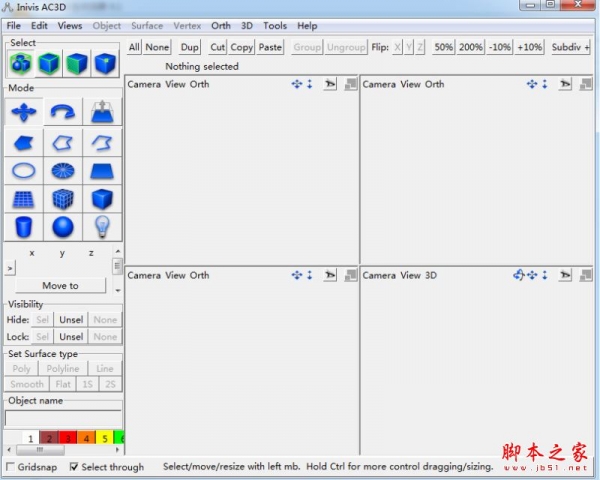Activate the Extrude mode tool
Screen dimensions: 600x480
[102, 112]
